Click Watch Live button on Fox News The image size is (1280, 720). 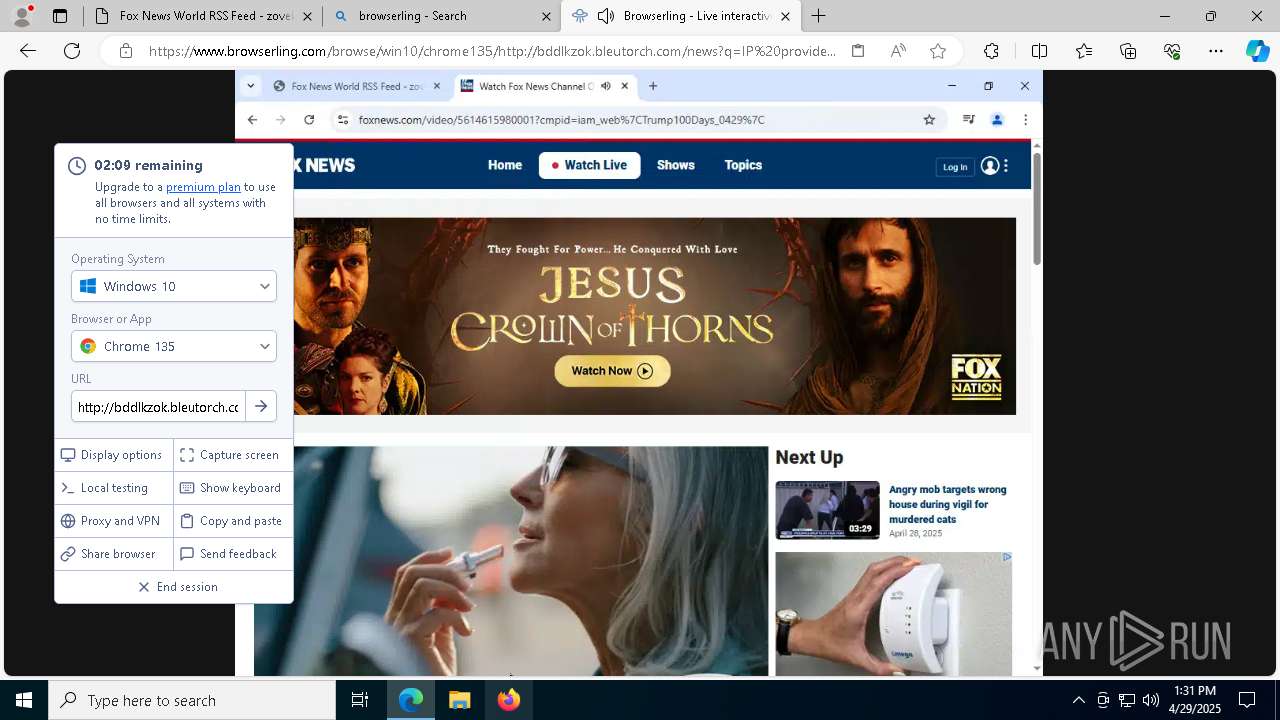589,165
